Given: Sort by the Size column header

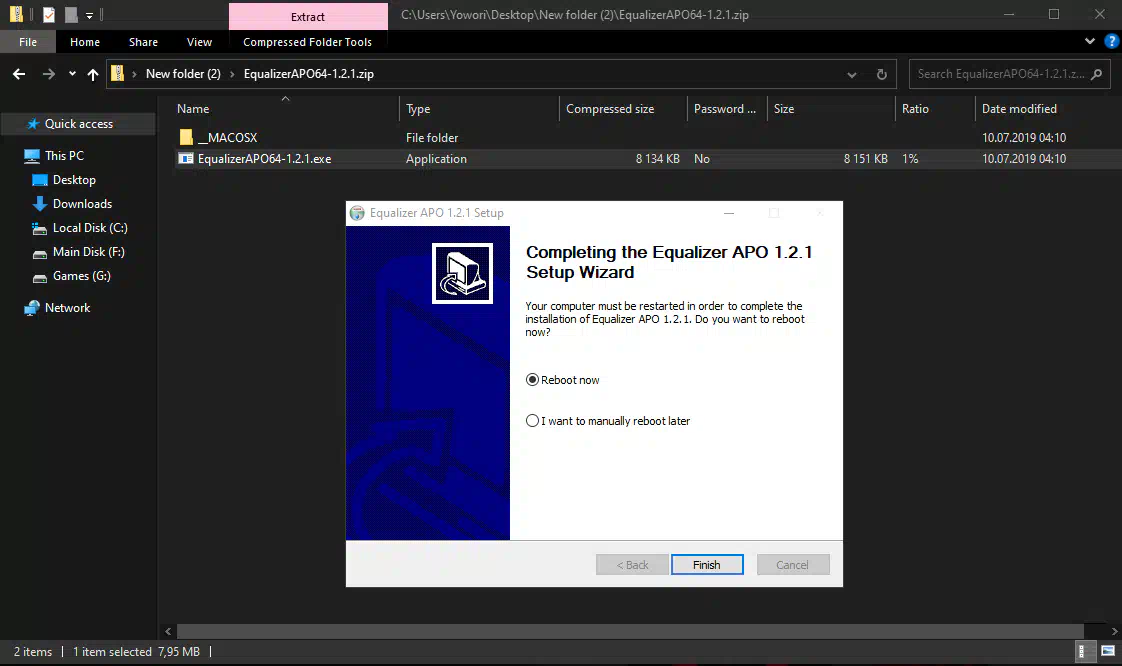Looking at the screenshot, I should [831, 109].
